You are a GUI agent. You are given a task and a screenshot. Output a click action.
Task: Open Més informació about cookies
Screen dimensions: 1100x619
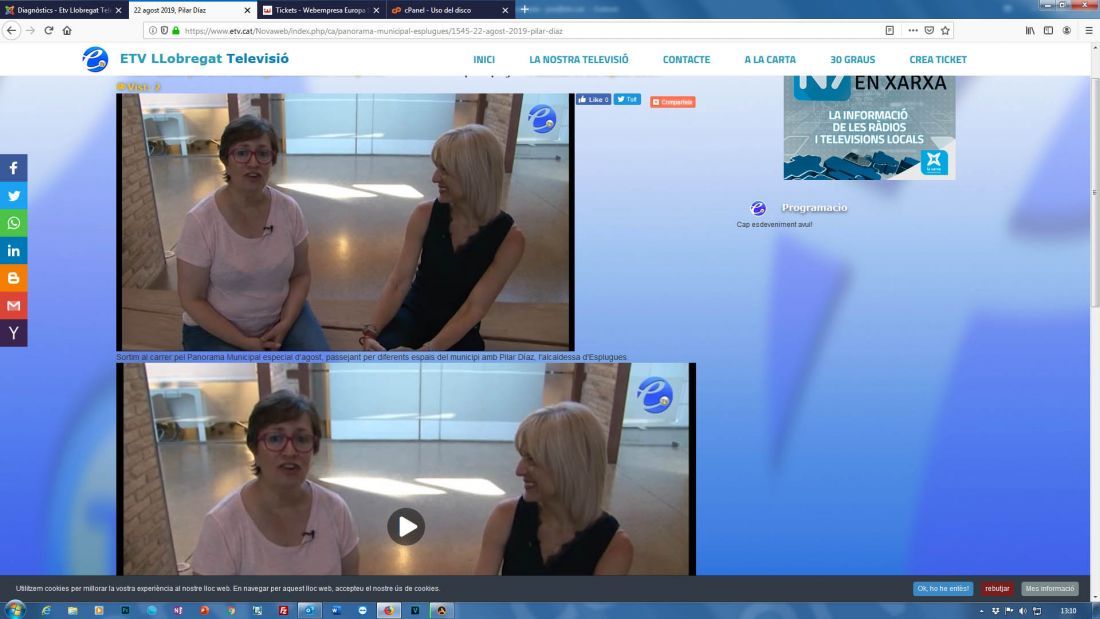click(1049, 588)
